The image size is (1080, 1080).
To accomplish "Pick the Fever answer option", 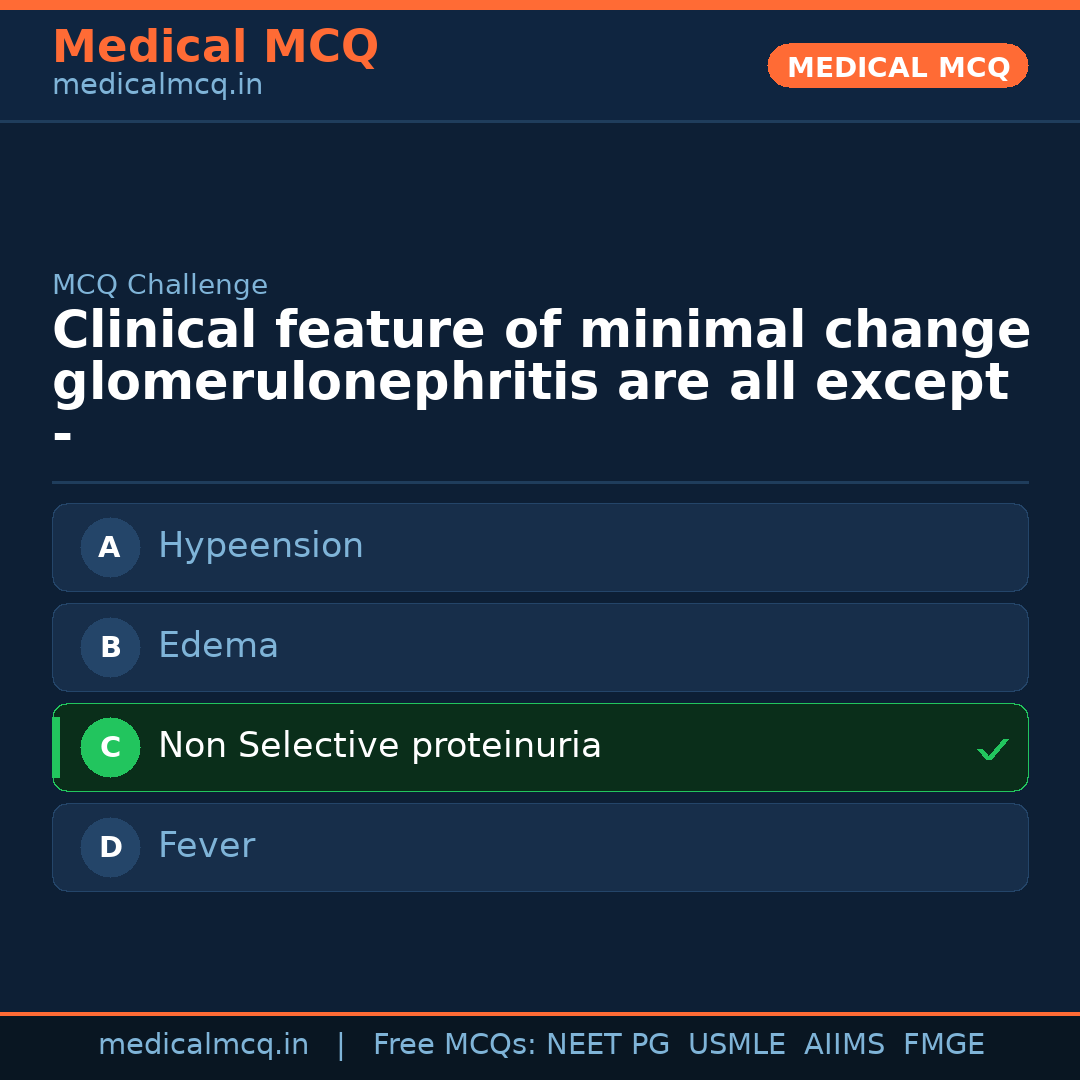I will click(206, 846).
